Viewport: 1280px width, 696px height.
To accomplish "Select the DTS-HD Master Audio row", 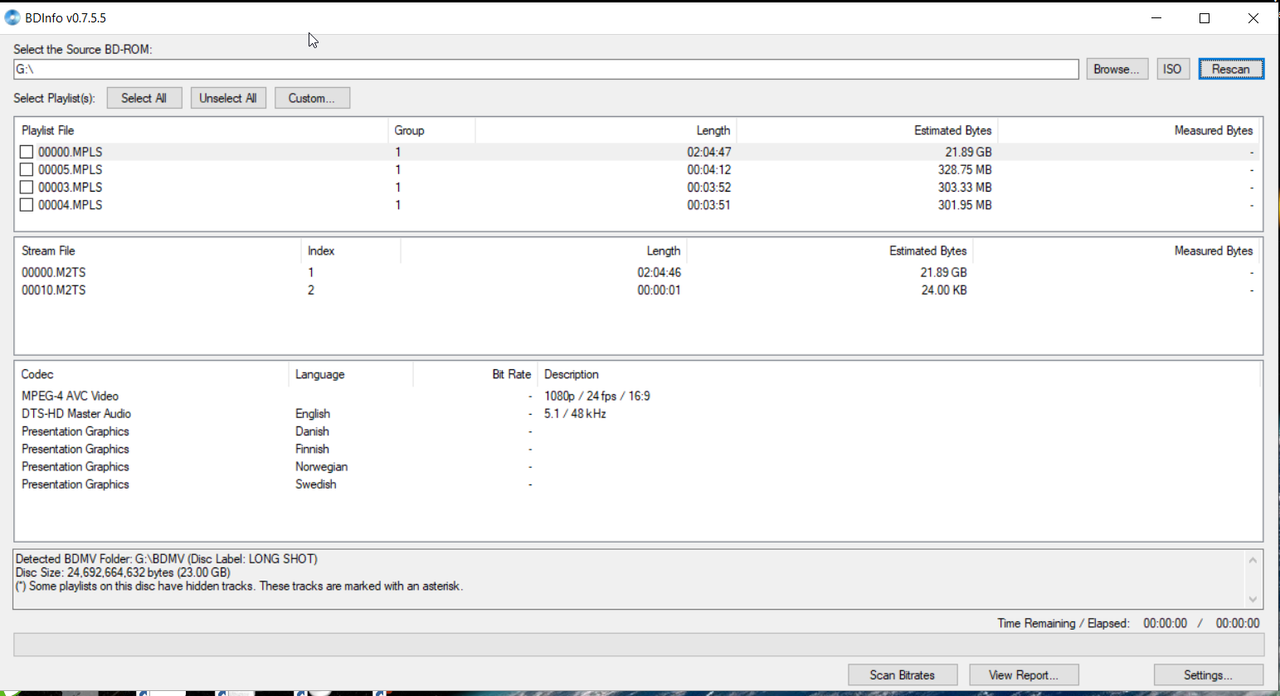I will (x=638, y=414).
